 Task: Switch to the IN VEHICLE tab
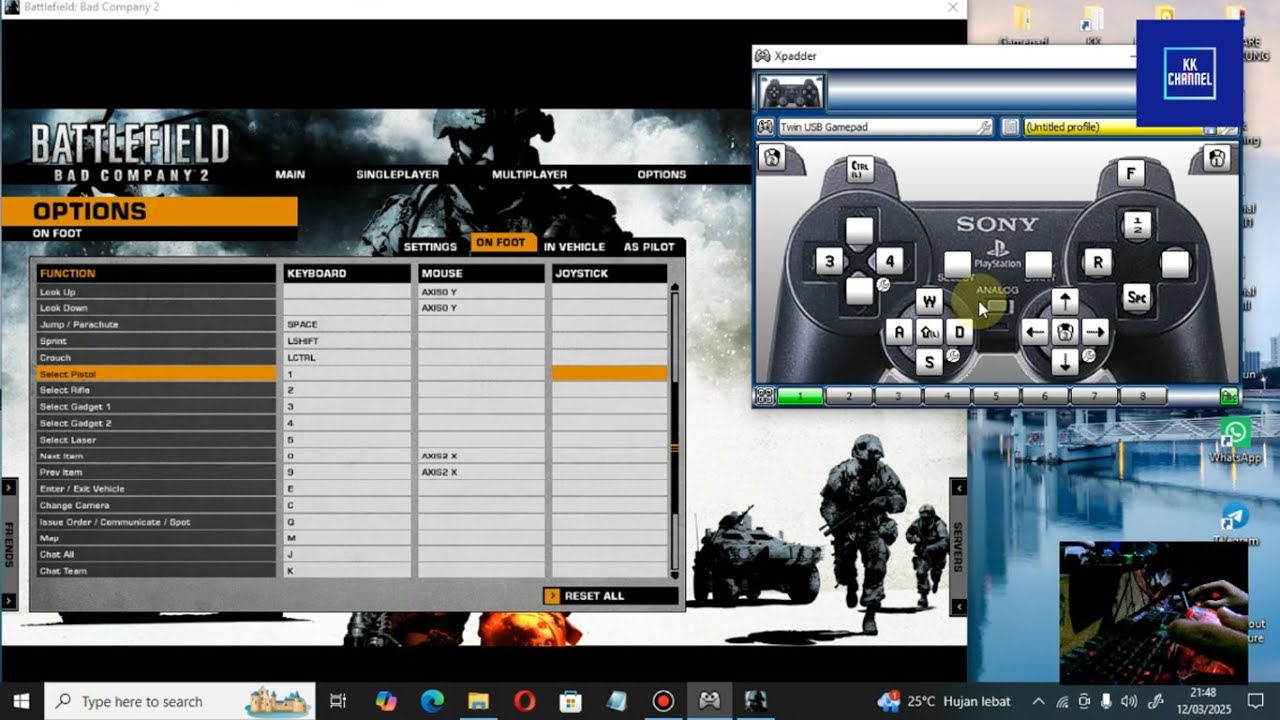[574, 246]
